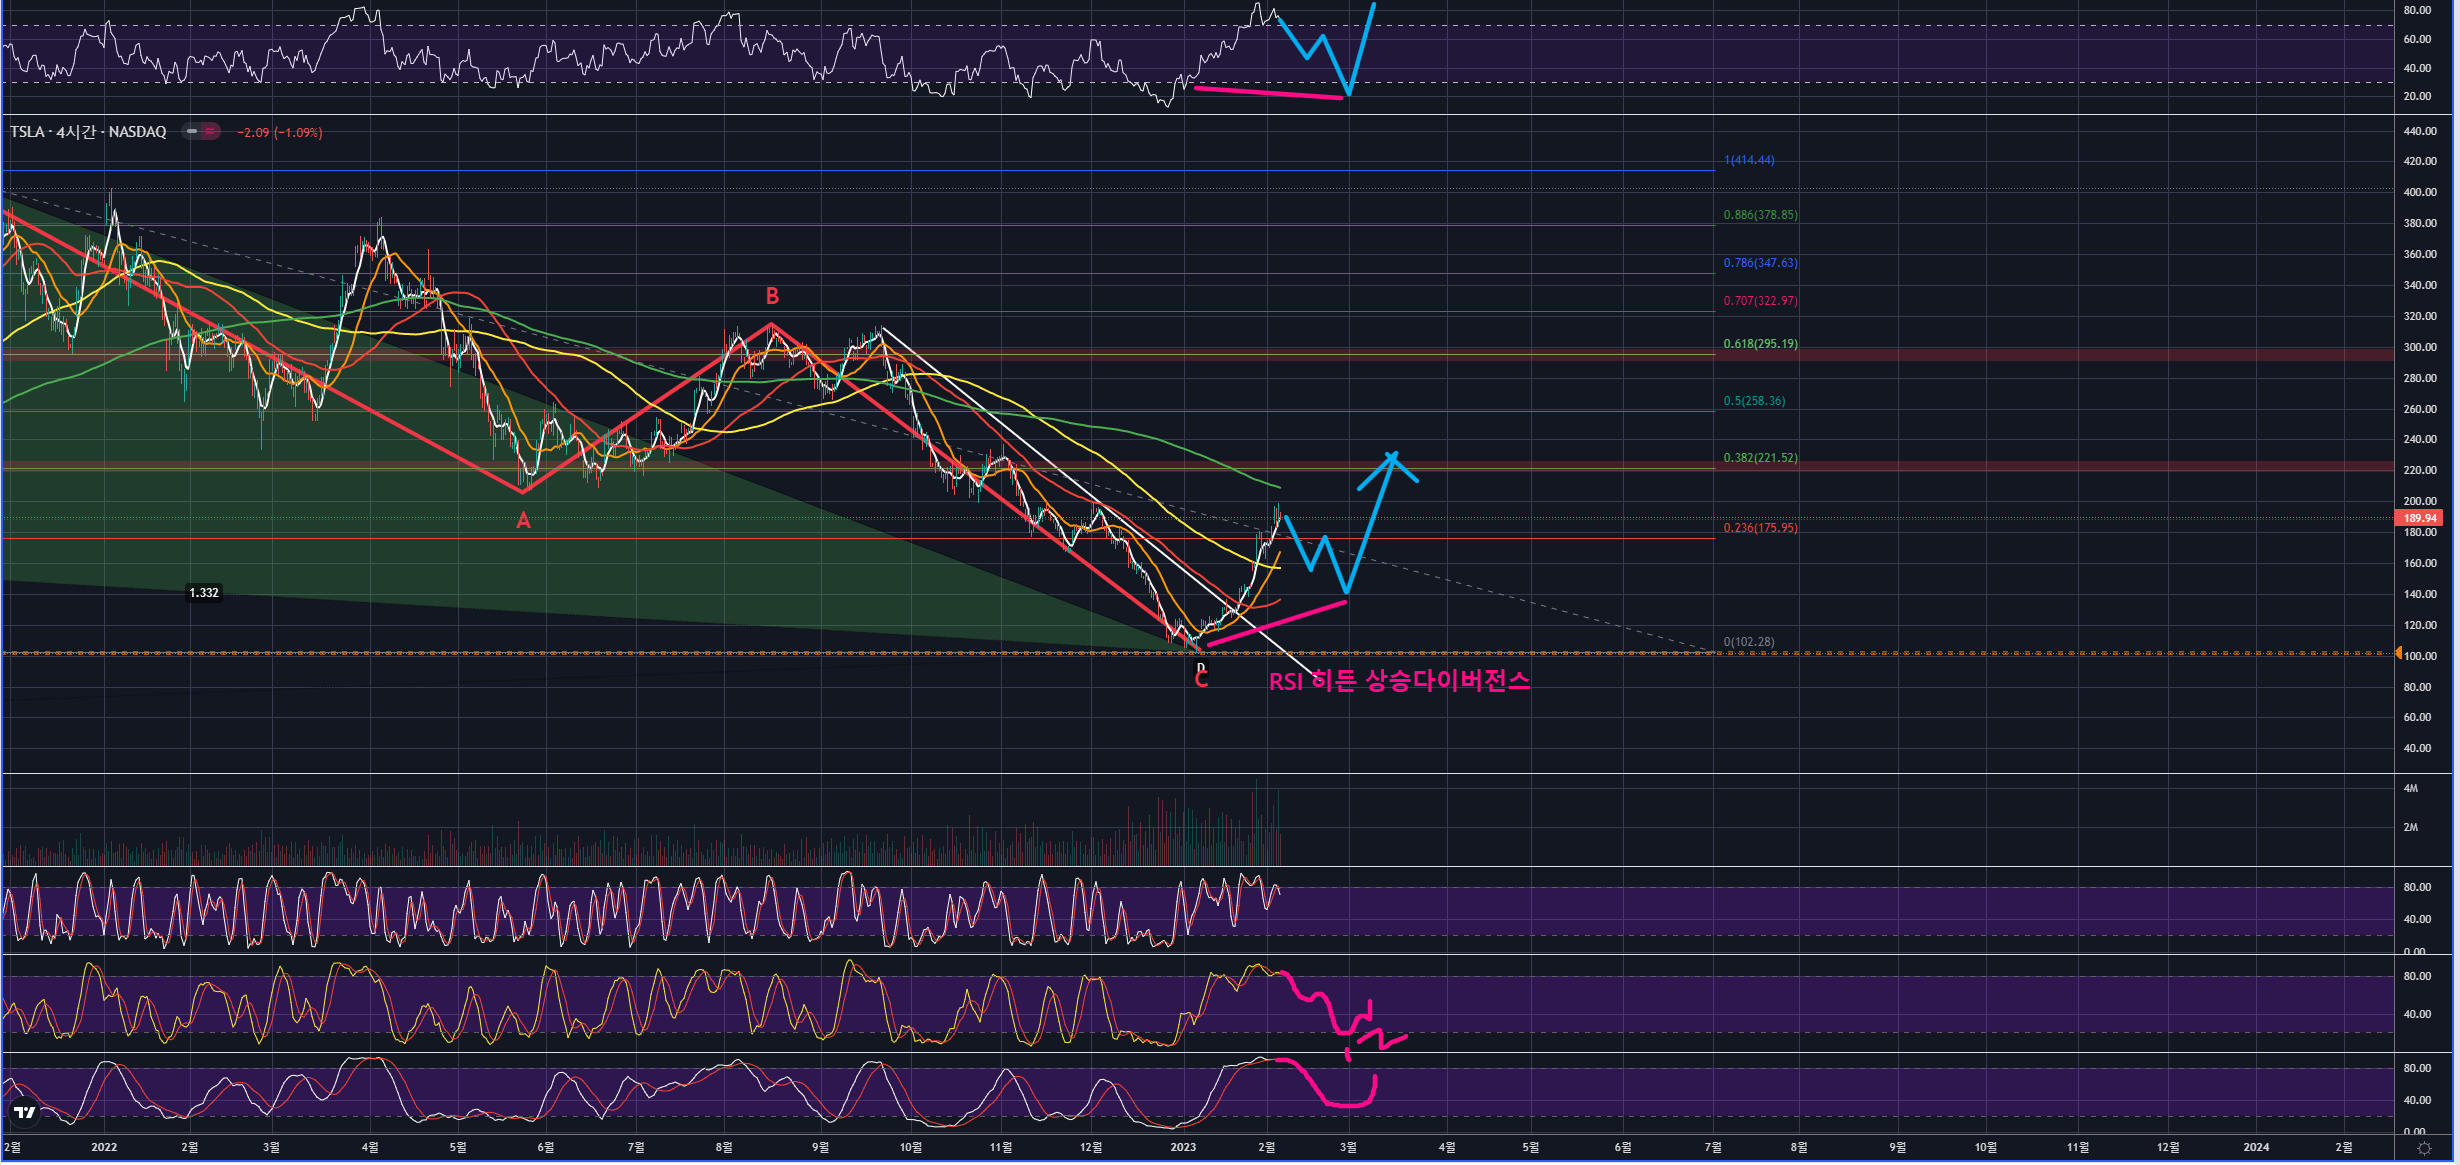Viewport: 2460px width, 1165px height.
Task: Click the current price label 189.94
Action: pyautogui.click(x=2420, y=518)
